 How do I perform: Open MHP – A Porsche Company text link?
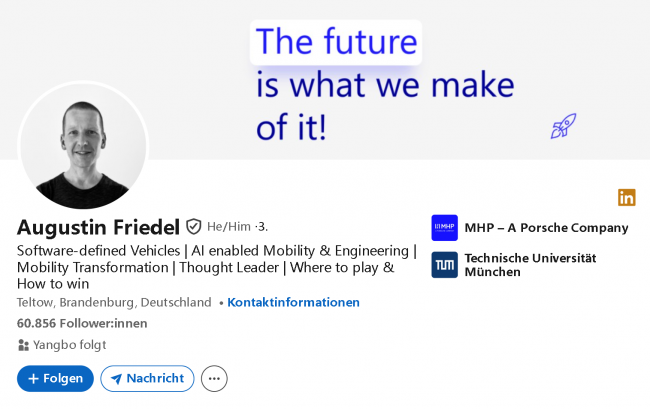coord(546,228)
